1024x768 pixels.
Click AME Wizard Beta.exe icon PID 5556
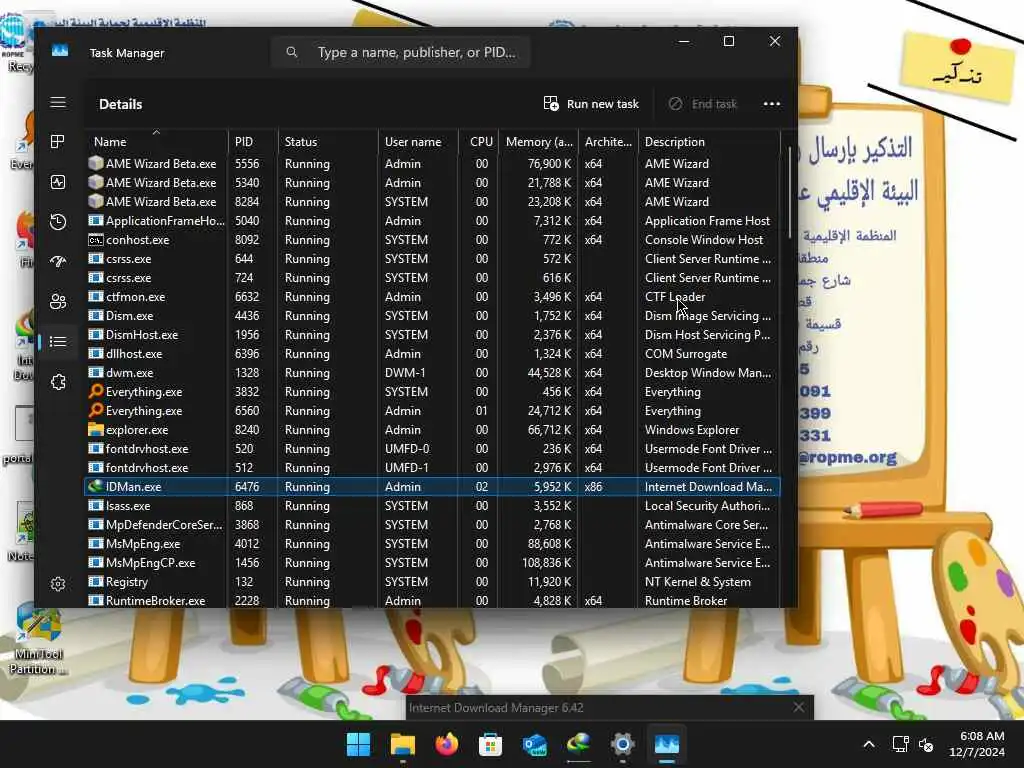pyautogui.click(x=96, y=163)
